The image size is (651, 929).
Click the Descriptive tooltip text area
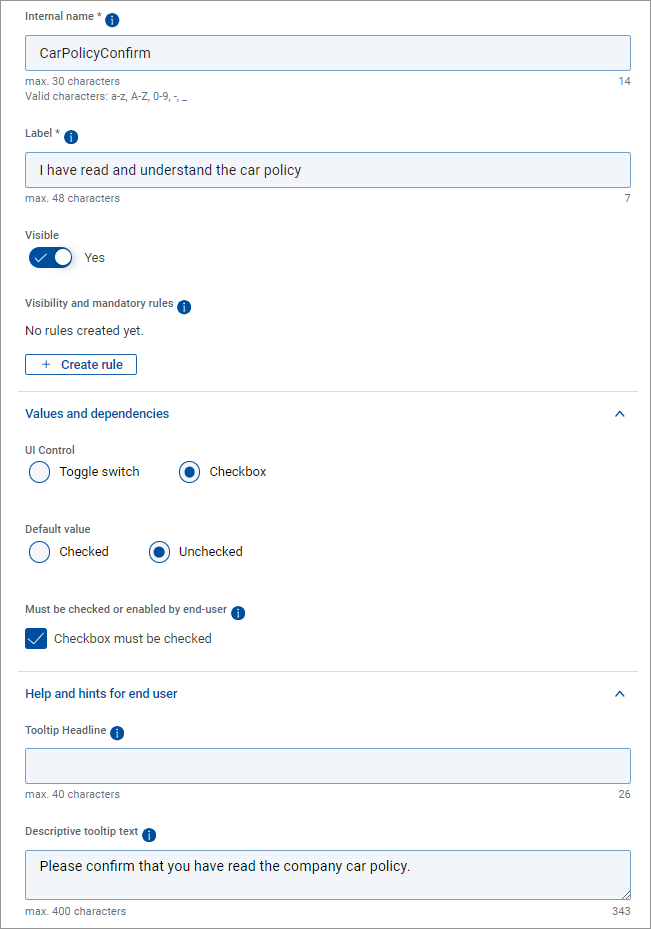327,875
